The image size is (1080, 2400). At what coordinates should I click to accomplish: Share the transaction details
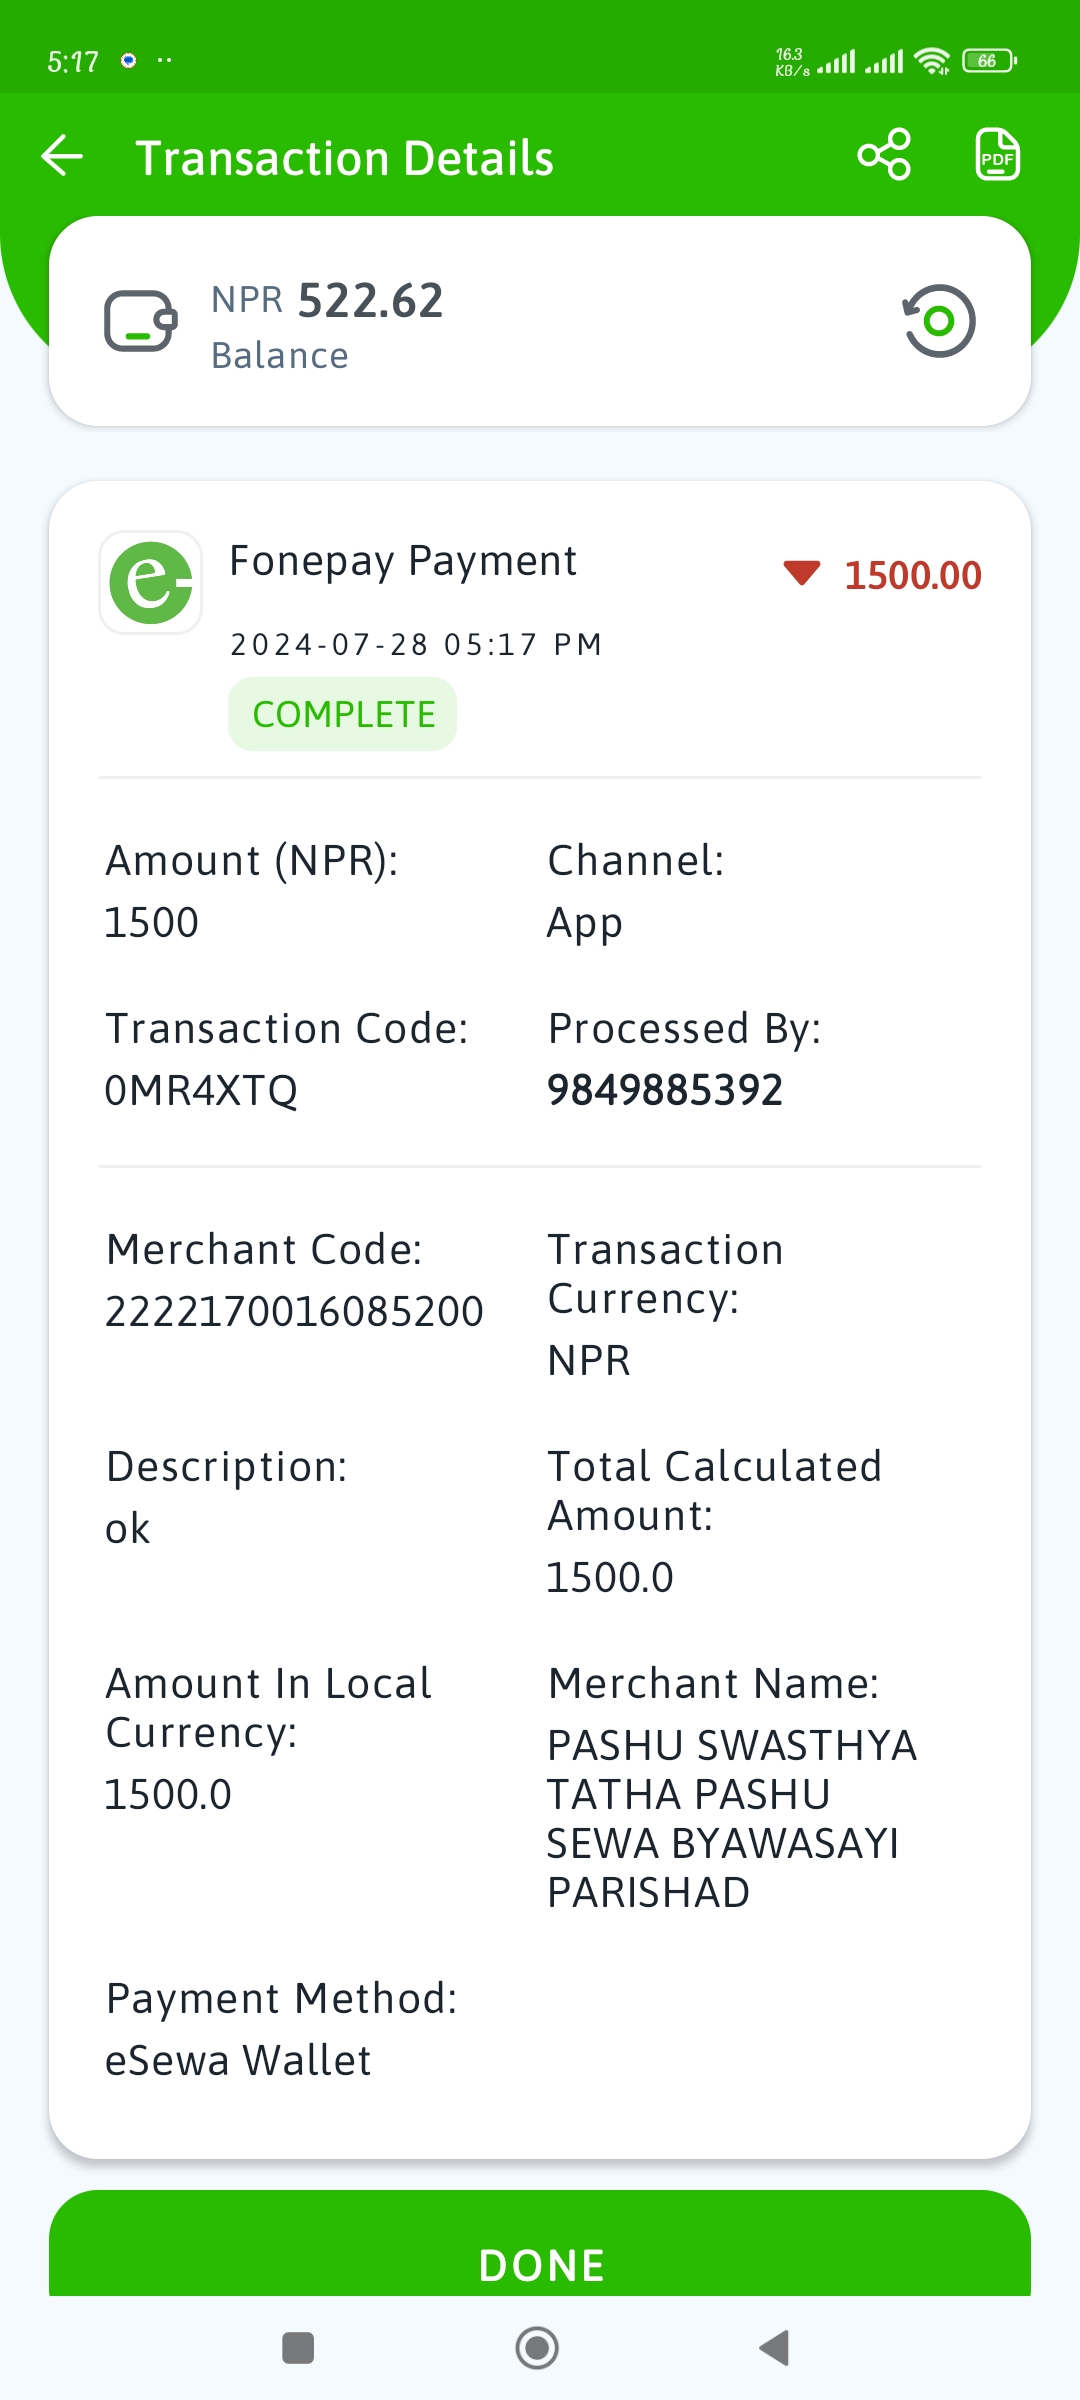tap(884, 154)
